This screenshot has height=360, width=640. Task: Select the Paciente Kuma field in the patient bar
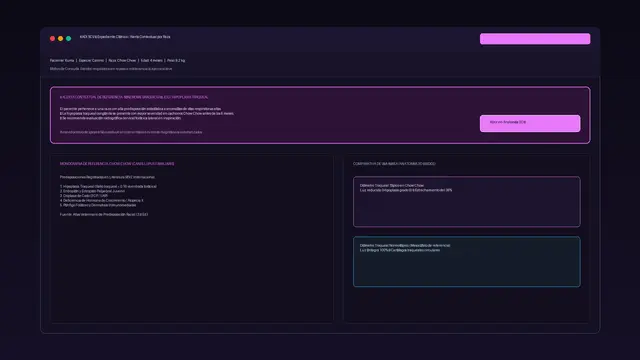point(62,60)
